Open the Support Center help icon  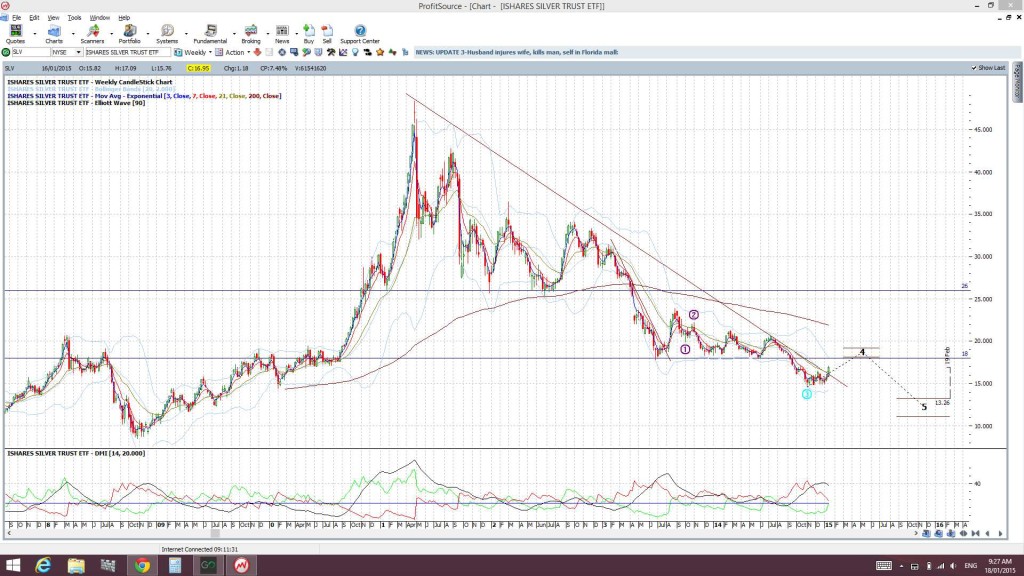pyautogui.click(x=360, y=31)
